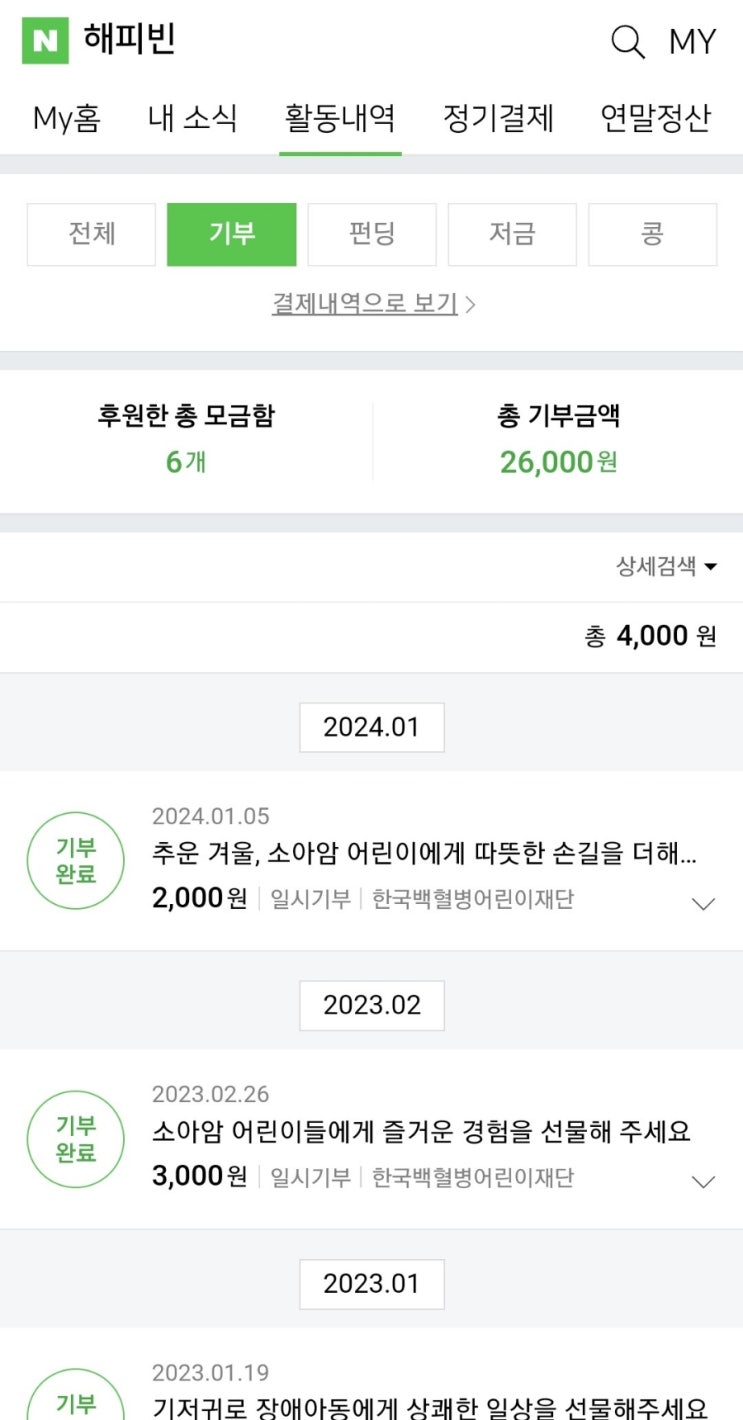The width and height of the screenshot is (743, 1420).
Task: Open 소아암 어린이들에게 즐거운 경험 donation title
Action: [421, 1132]
